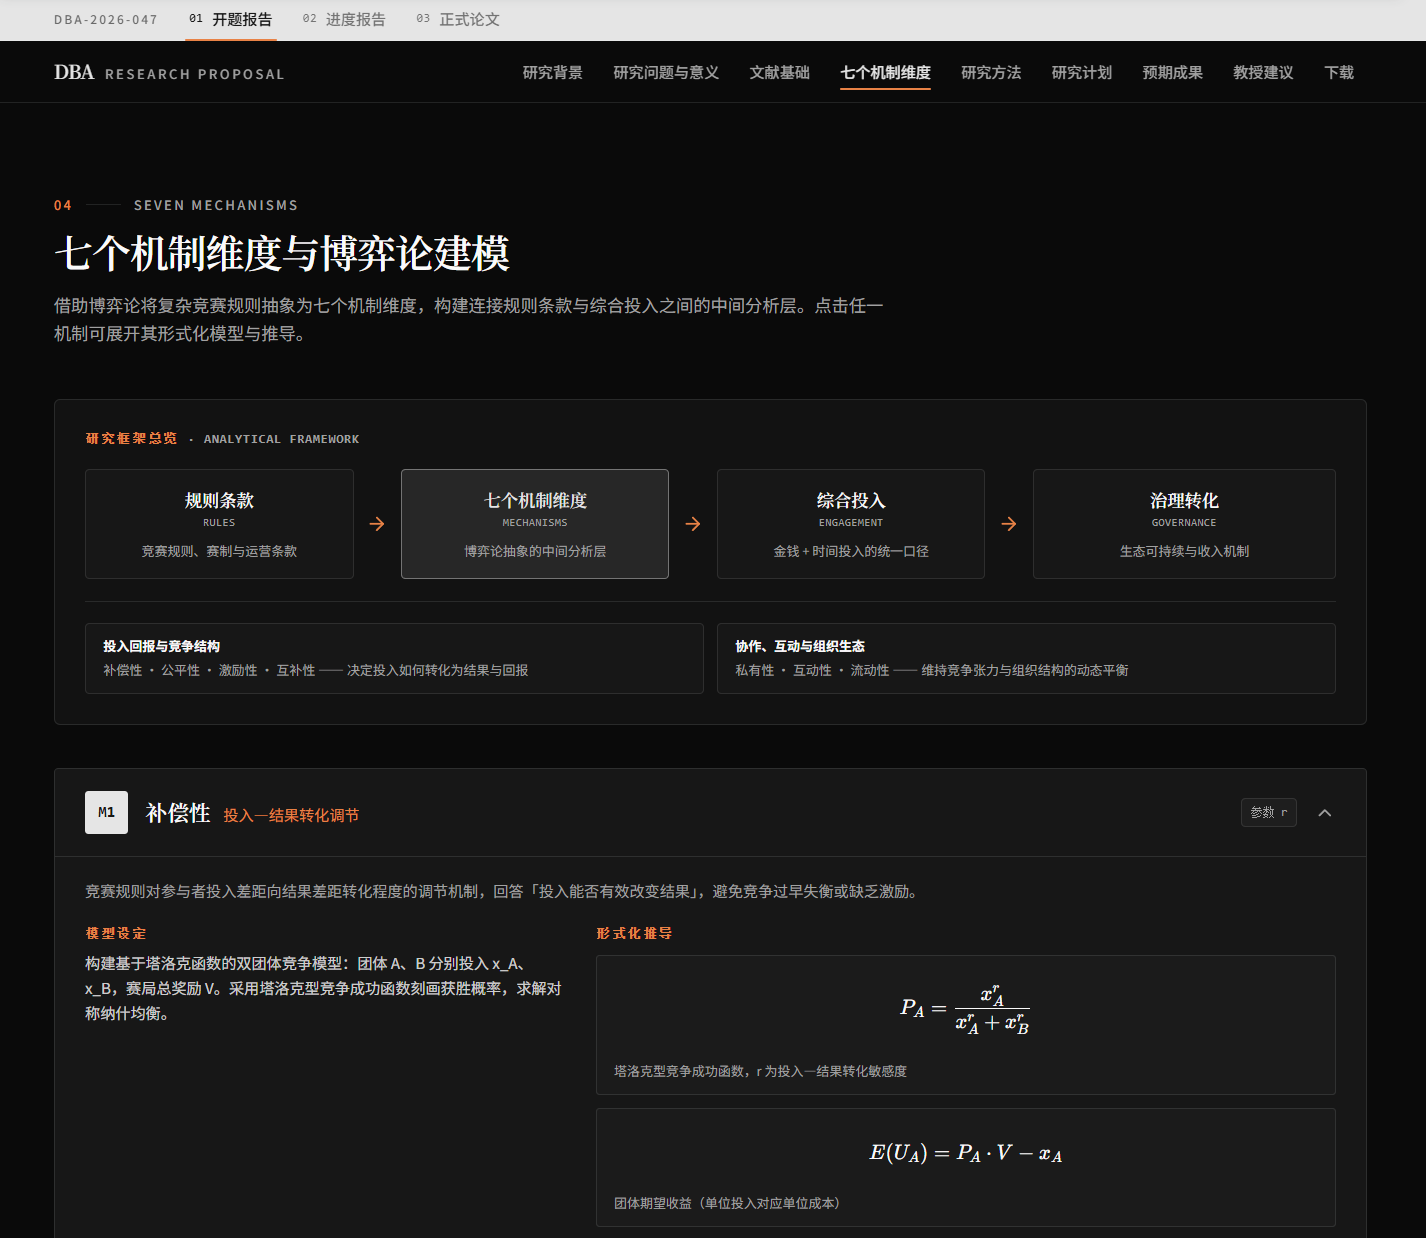Screen dimensions: 1426x1238
Task: Open the 文献基础 nav item
Action: click(x=780, y=73)
